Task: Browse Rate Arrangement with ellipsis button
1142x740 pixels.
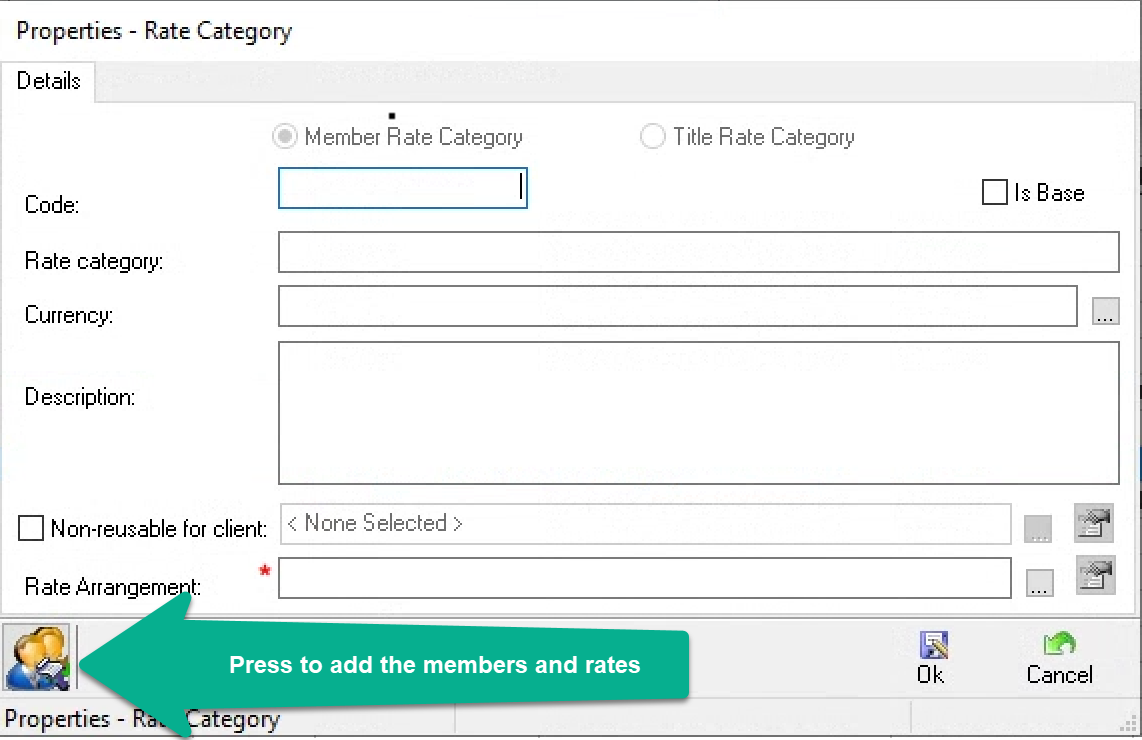Action: coord(1040,583)
